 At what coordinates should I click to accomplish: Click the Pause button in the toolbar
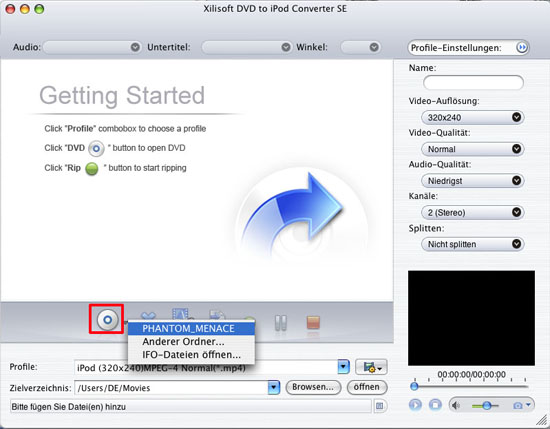click(281, 323)
